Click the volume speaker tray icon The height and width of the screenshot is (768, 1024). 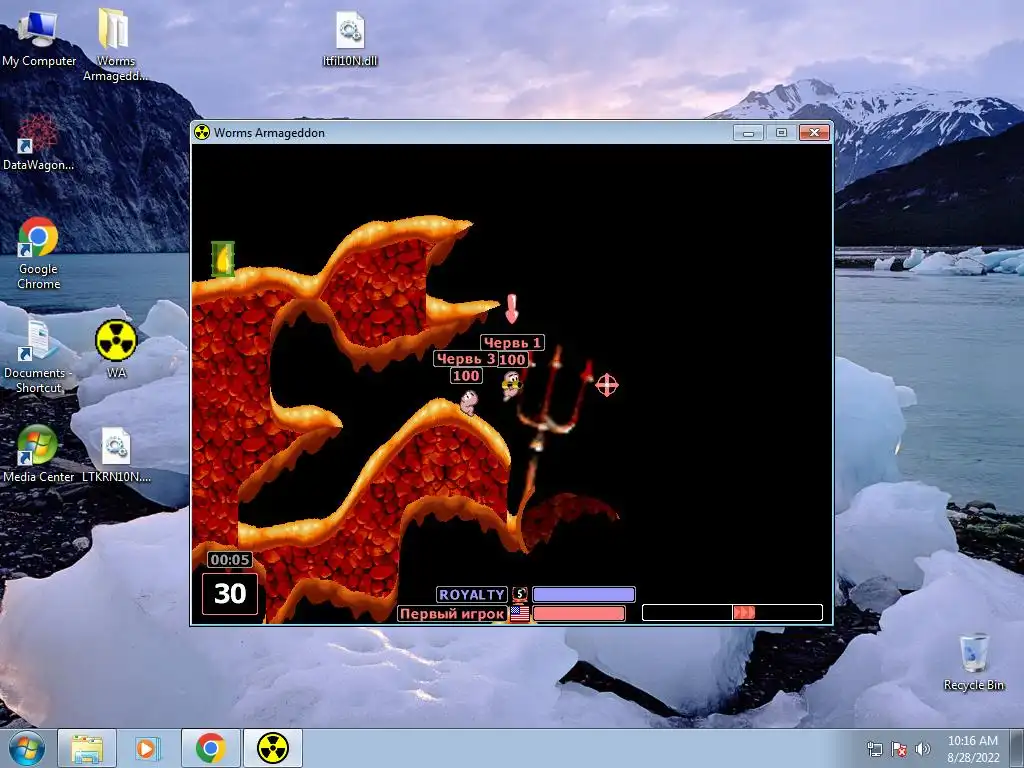[x=922, y=749]
